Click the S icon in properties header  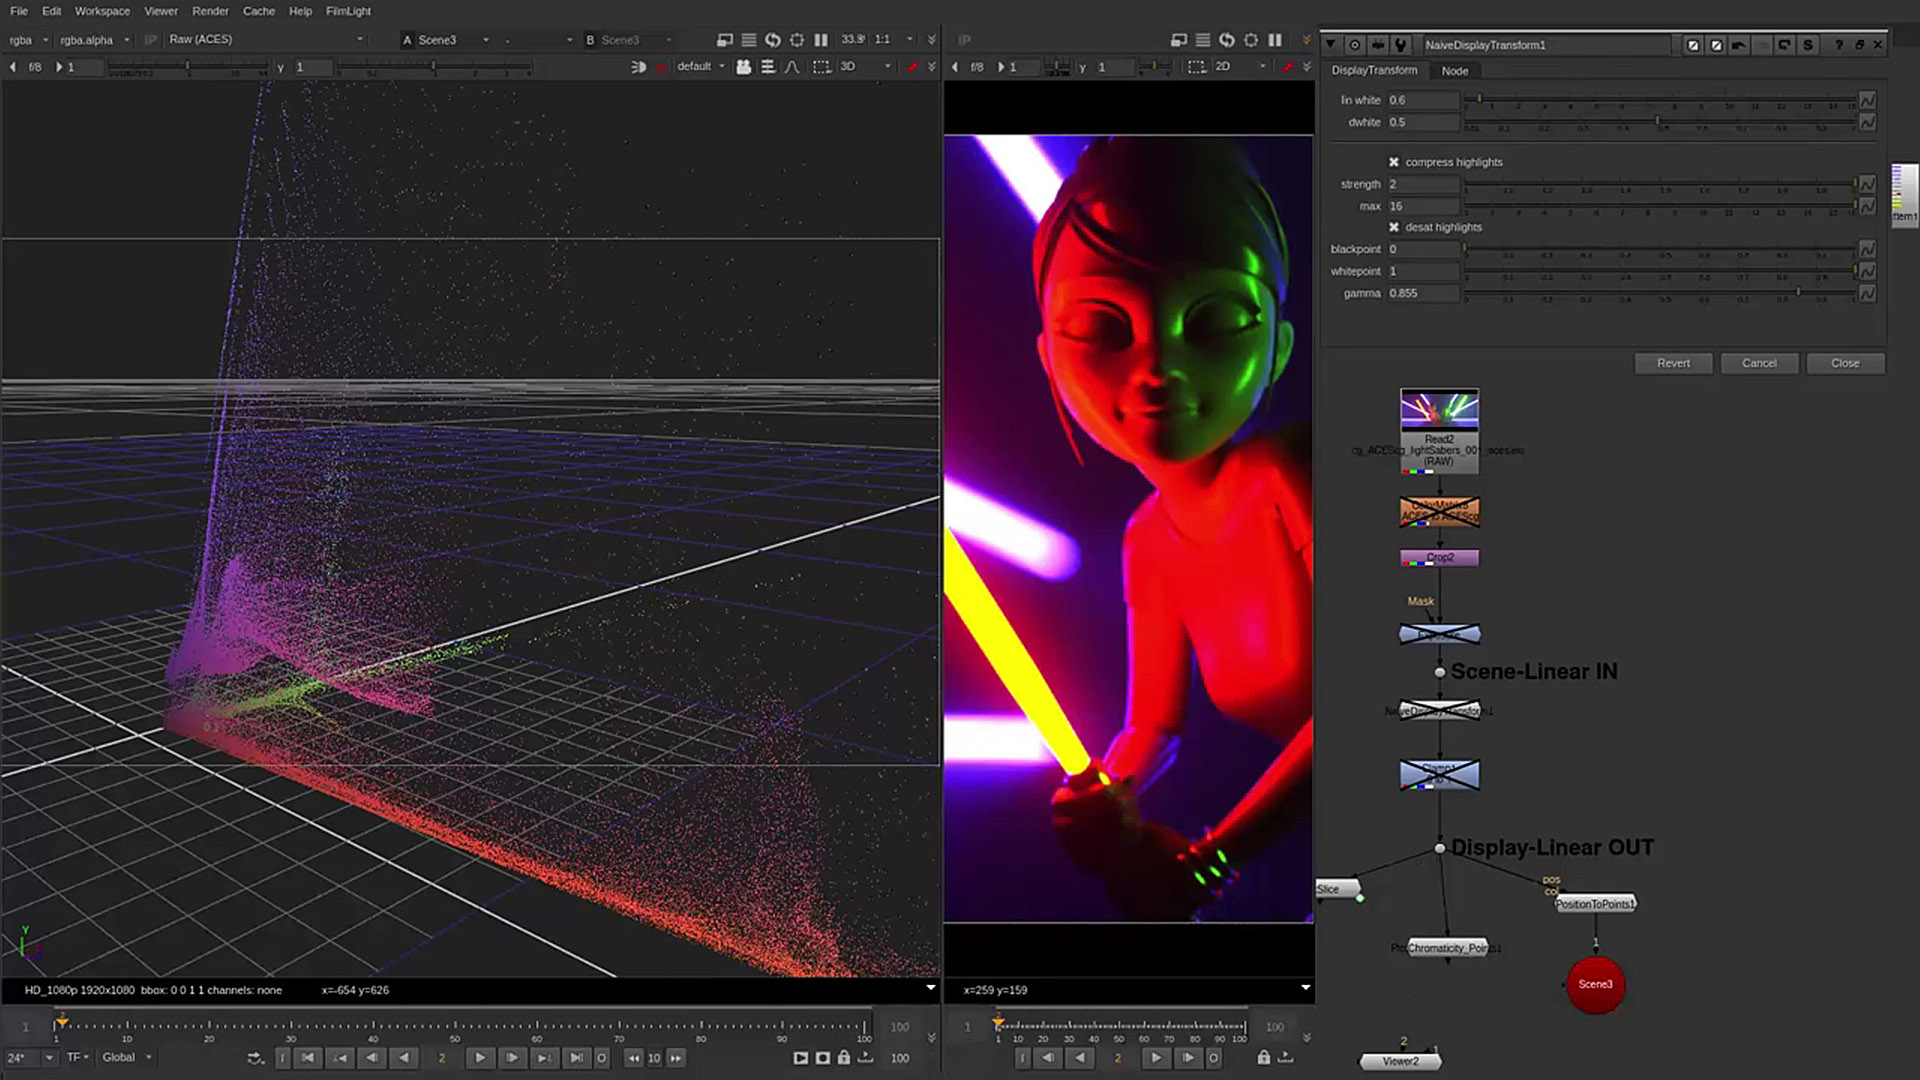[1808, 45]
